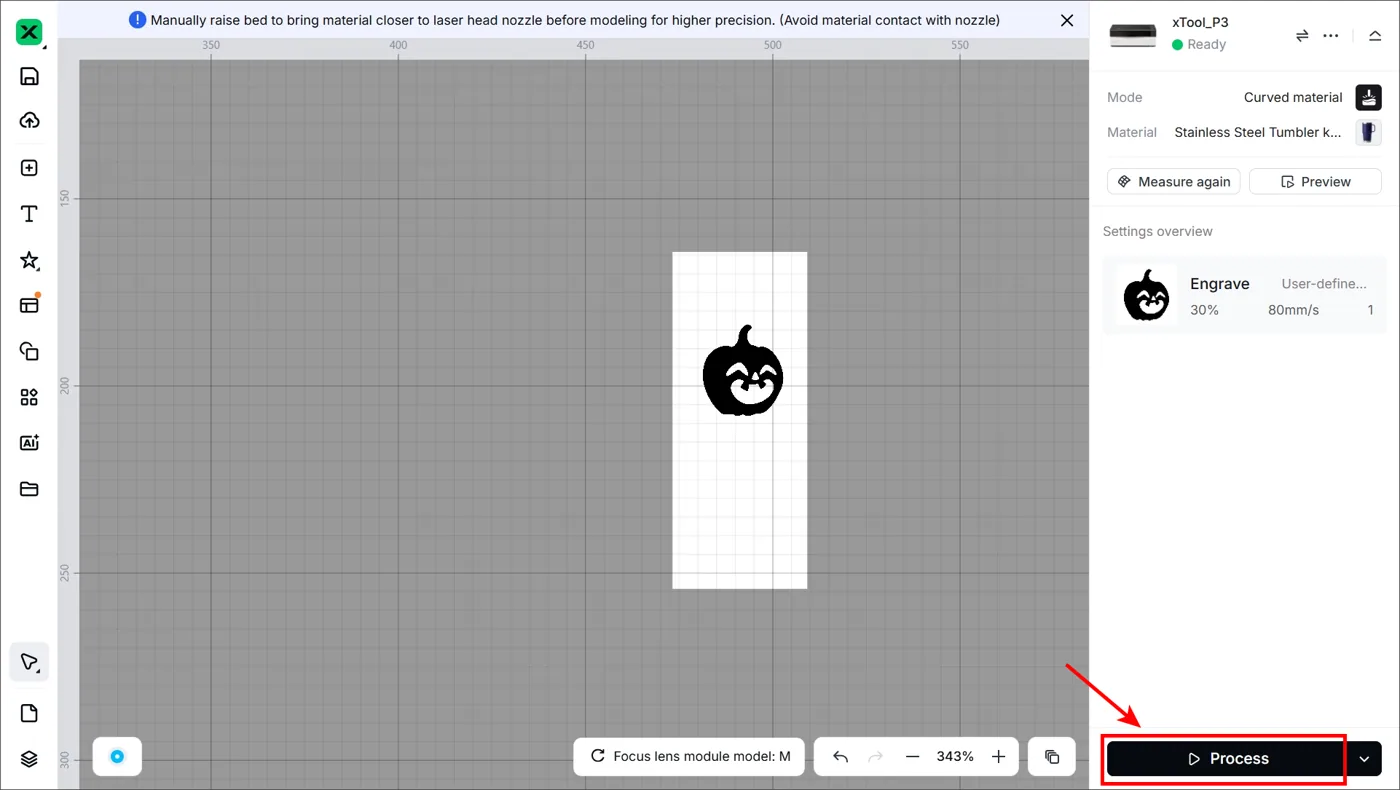Click Curved material mode text
The image size is (1400, 790).
1293,97
